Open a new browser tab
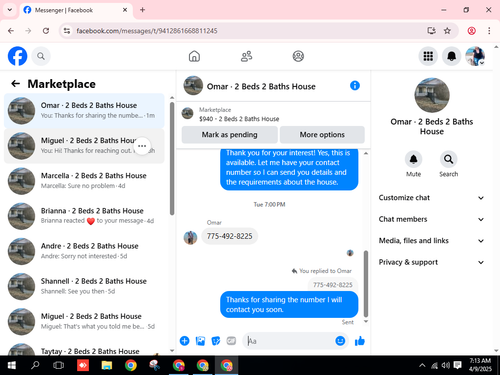The image size is (500, 375). pos(142,10)
